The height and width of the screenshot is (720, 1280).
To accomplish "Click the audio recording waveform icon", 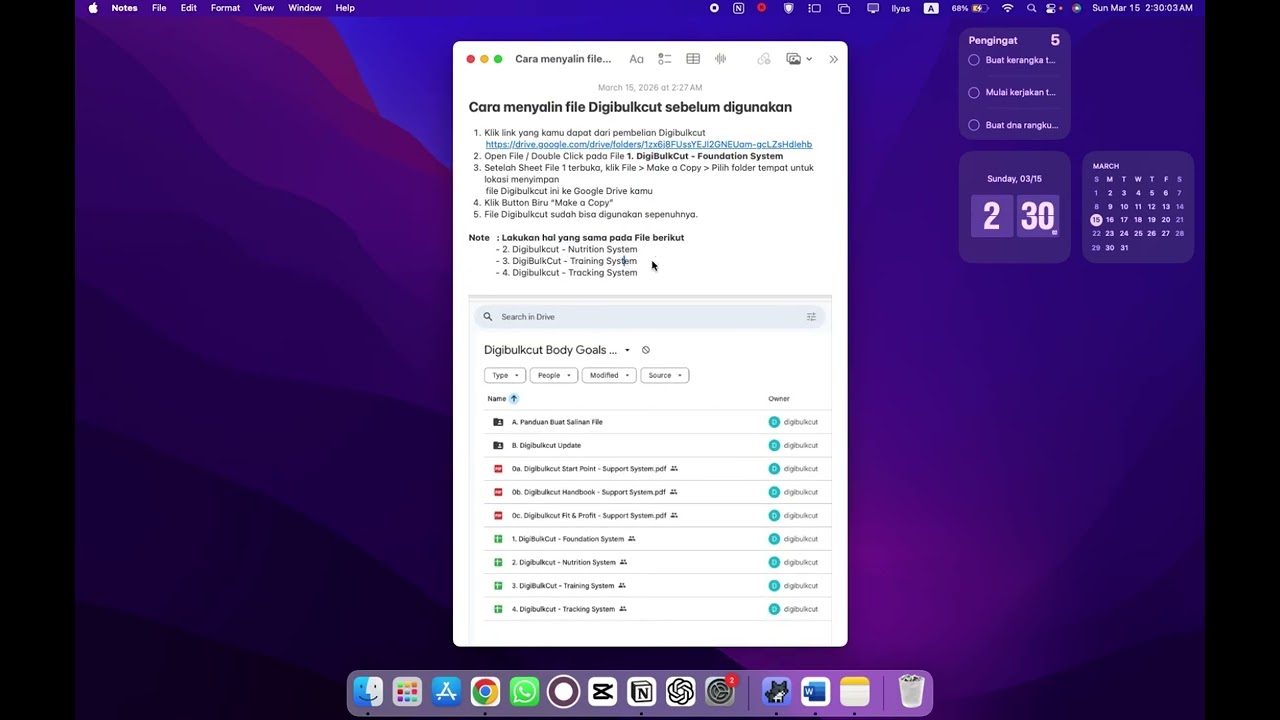I will click(720, 59).
